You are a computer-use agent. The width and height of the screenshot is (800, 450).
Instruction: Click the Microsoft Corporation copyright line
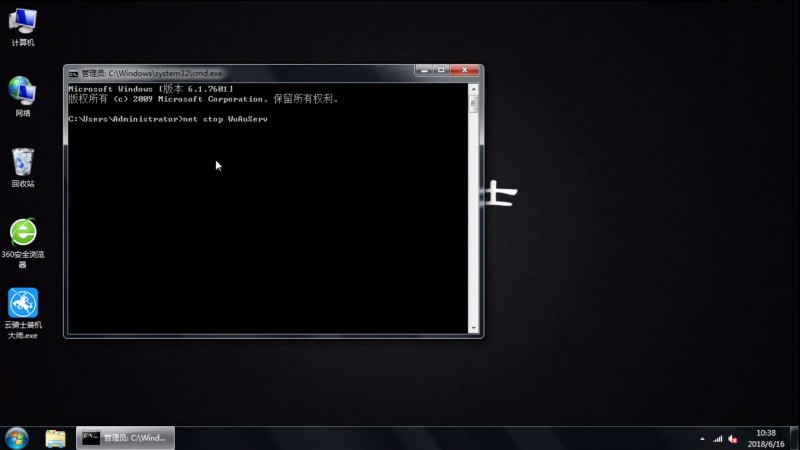click(204, 99)
